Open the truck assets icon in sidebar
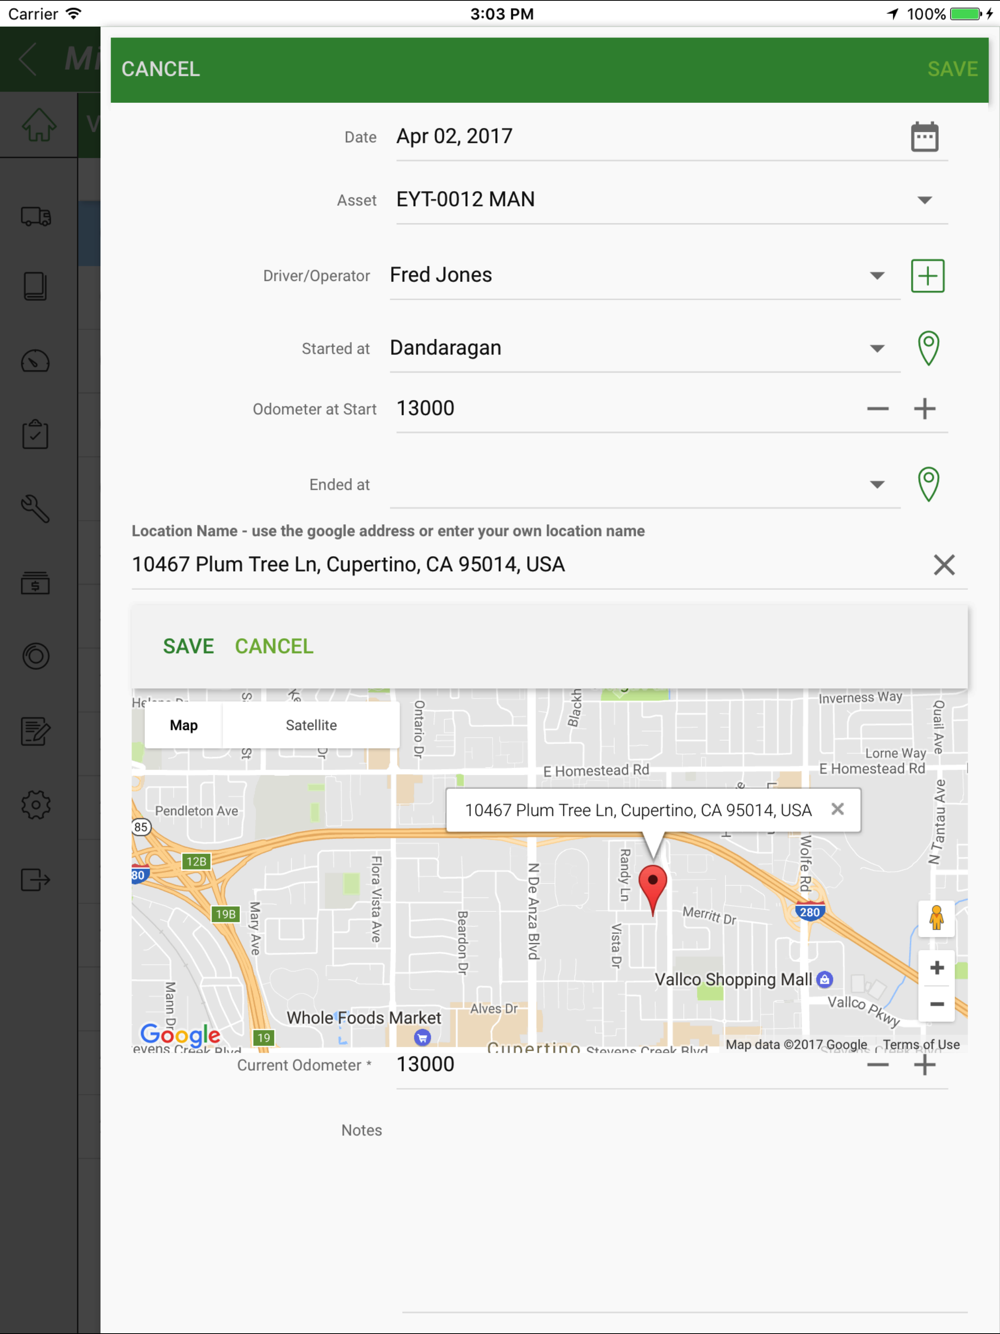 tap(36, 216)
